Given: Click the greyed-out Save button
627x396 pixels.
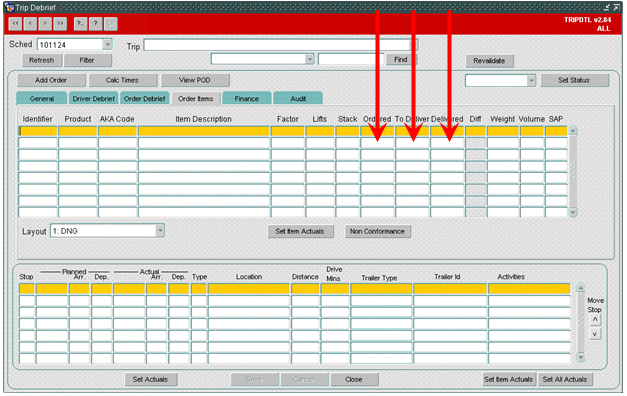Looking at the screenshot, I should 254,379.
